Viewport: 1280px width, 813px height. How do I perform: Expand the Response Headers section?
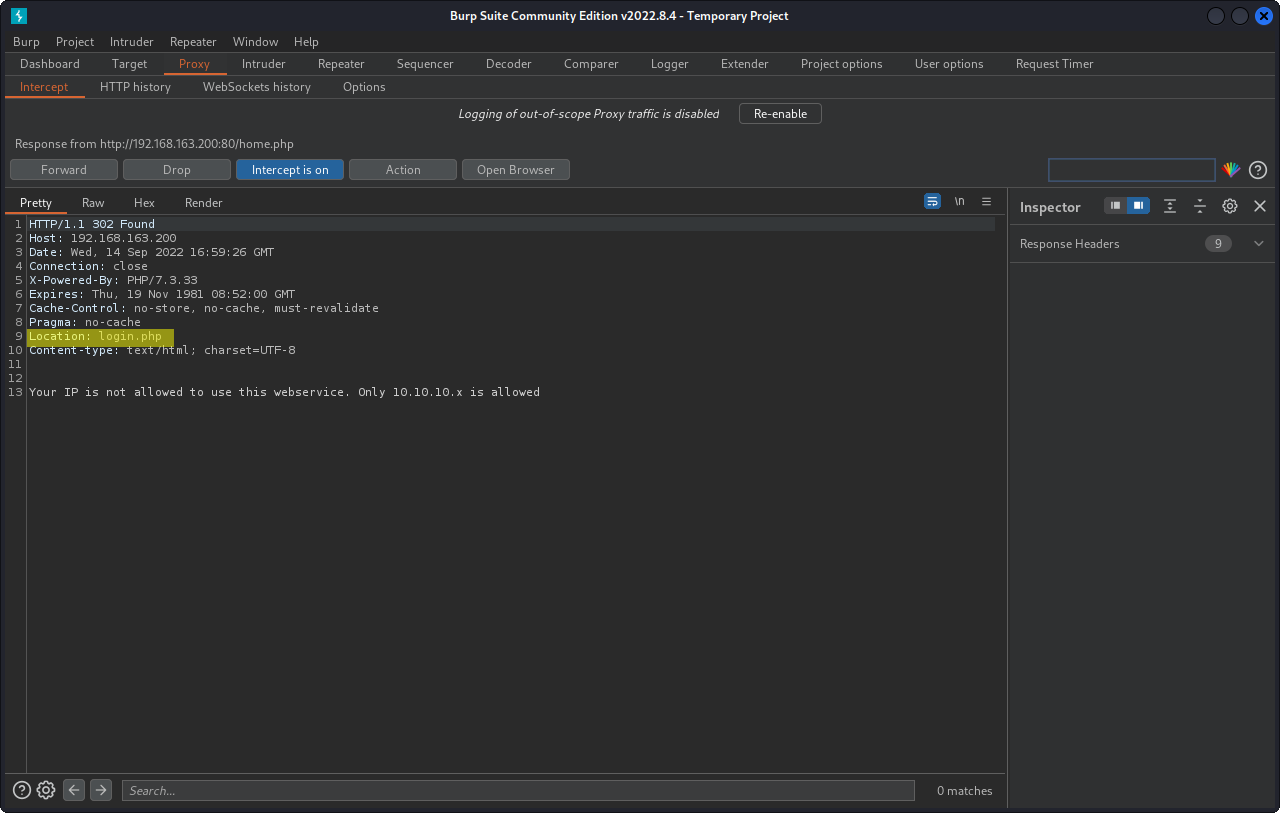point(1259,244)
